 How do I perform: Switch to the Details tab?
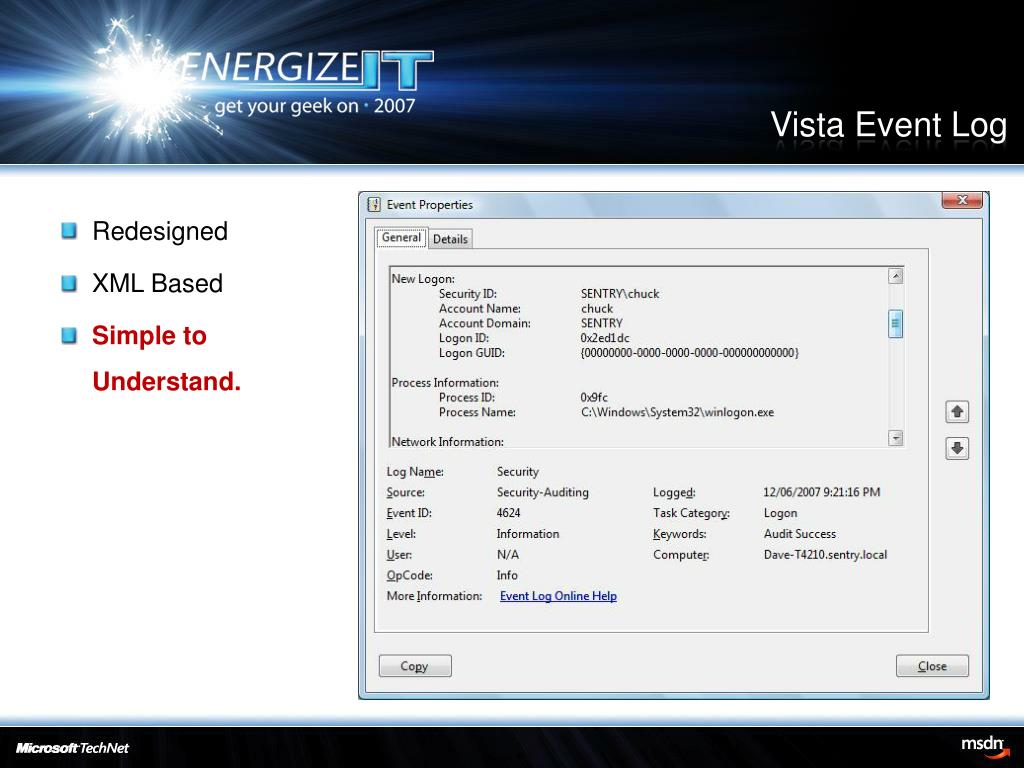tap(451, 239)
